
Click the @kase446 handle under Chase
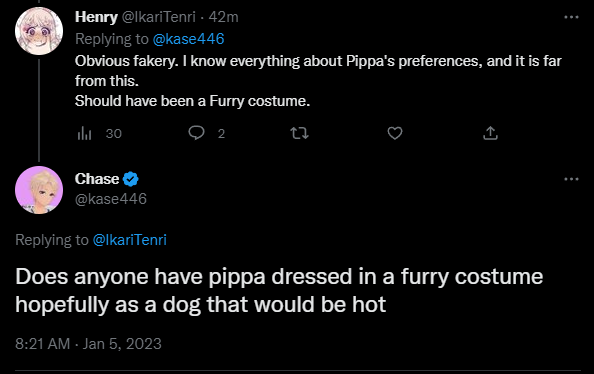pyautogui.click(x=111, y=199)
